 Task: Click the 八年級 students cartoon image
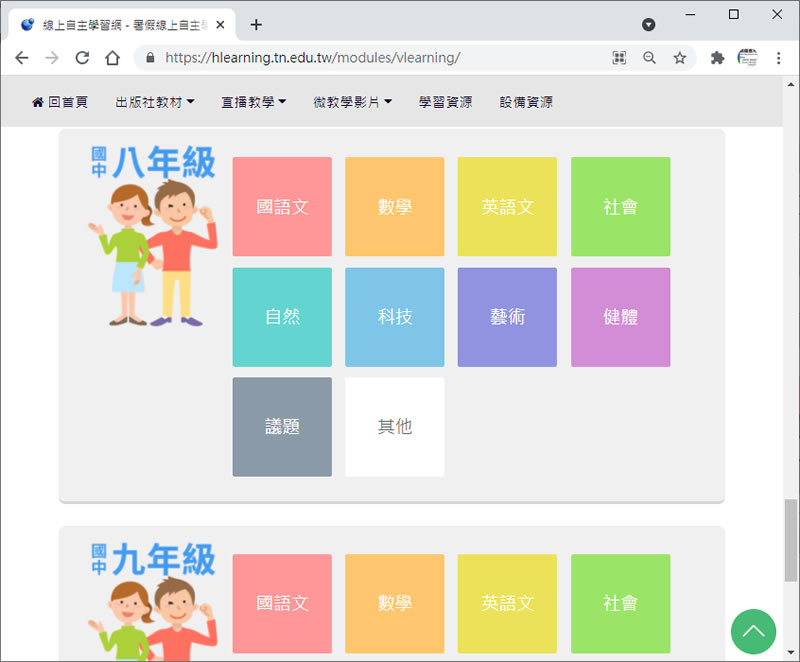coord(153,253)
